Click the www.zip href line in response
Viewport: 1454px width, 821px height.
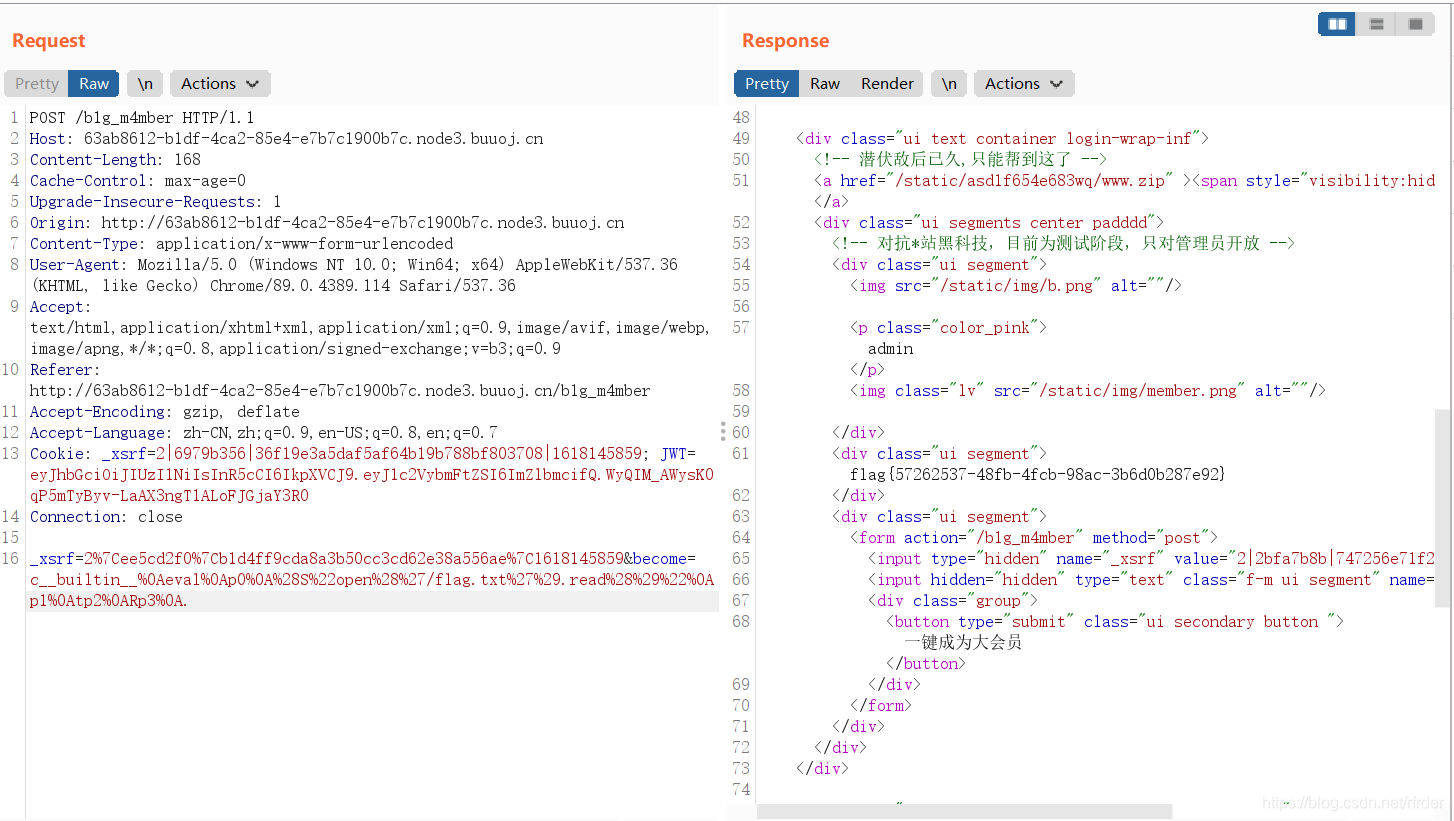[x=1124, y=181]
